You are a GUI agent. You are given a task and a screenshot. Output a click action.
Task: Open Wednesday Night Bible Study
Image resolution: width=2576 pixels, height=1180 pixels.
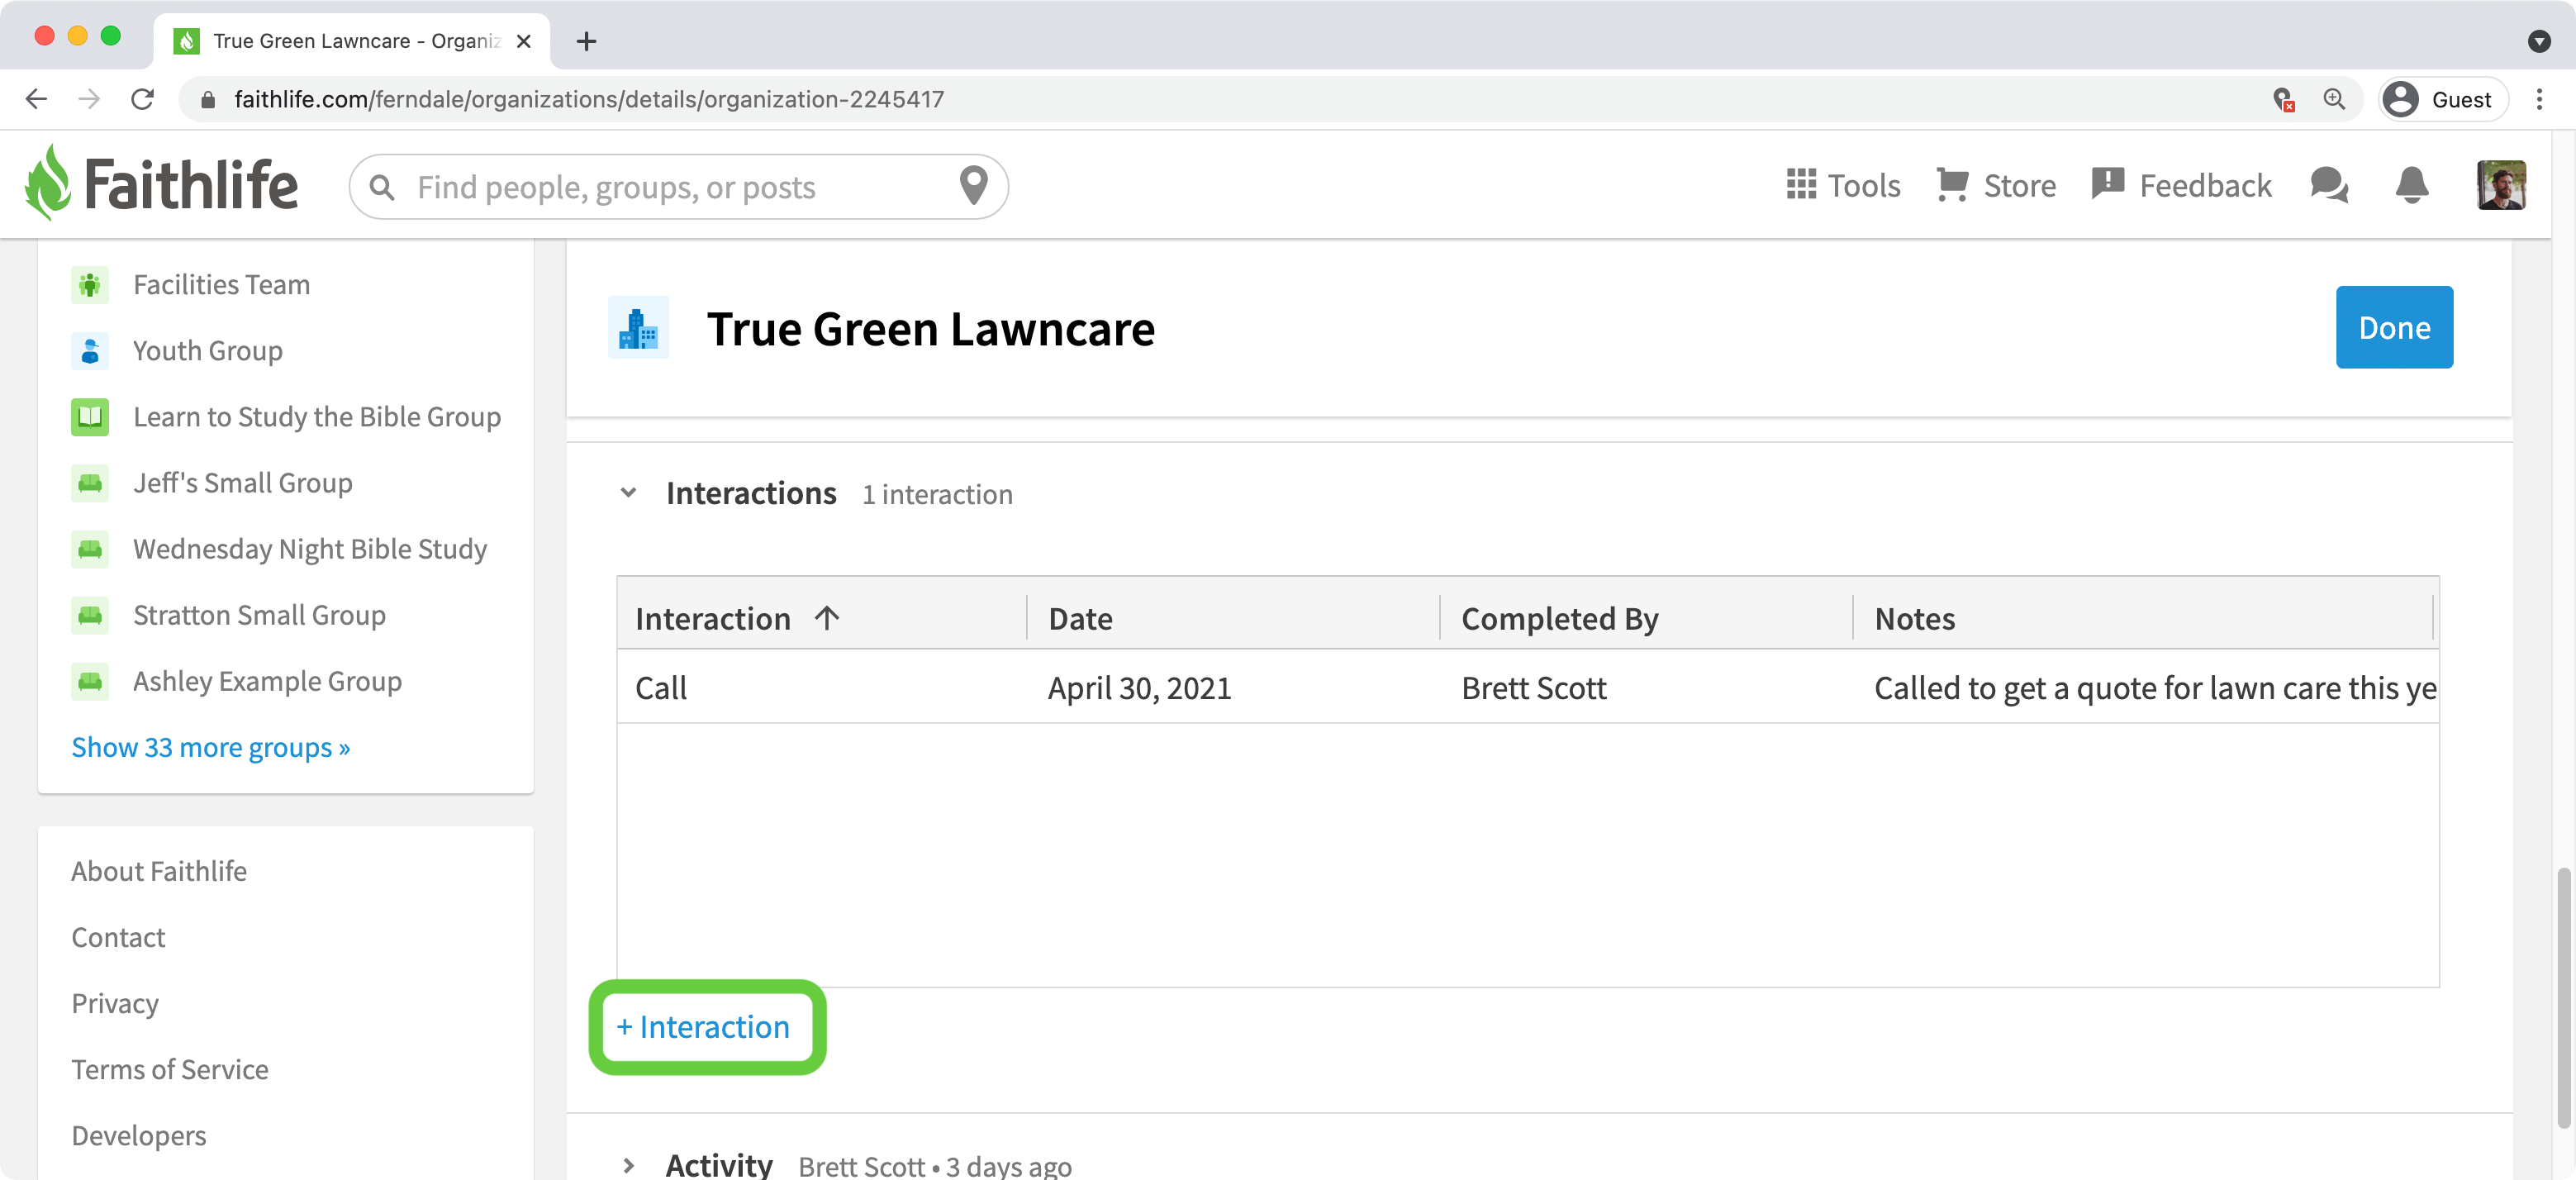point(310,549)
